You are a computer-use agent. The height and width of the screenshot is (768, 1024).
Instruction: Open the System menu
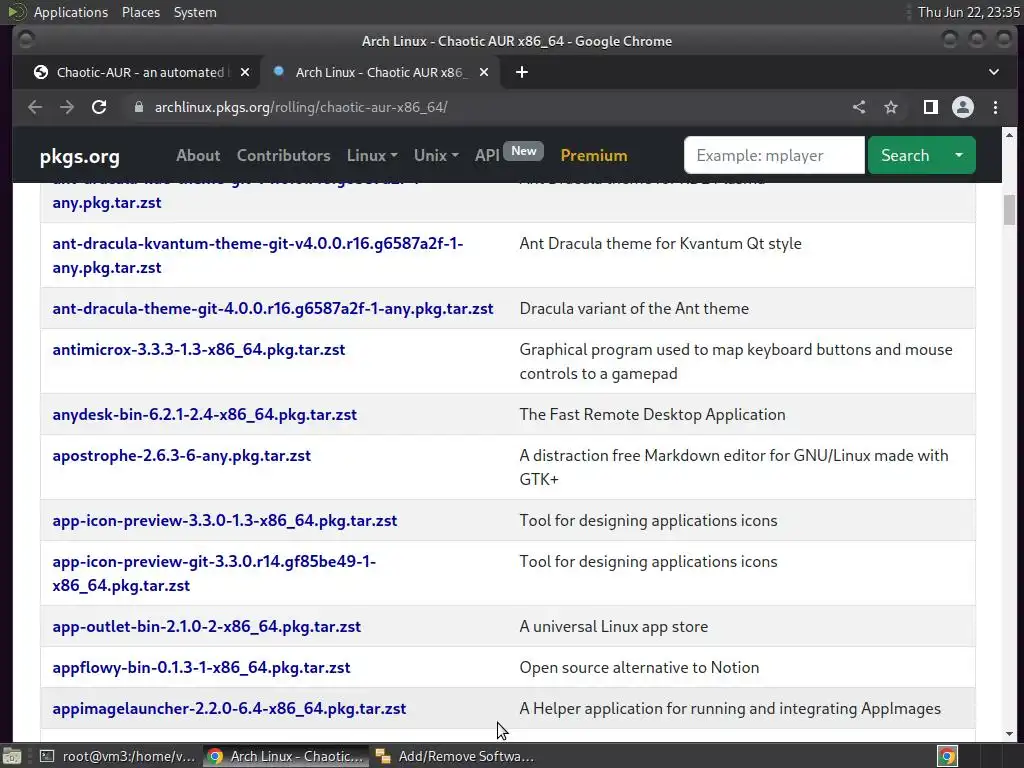tap(195, 12)
